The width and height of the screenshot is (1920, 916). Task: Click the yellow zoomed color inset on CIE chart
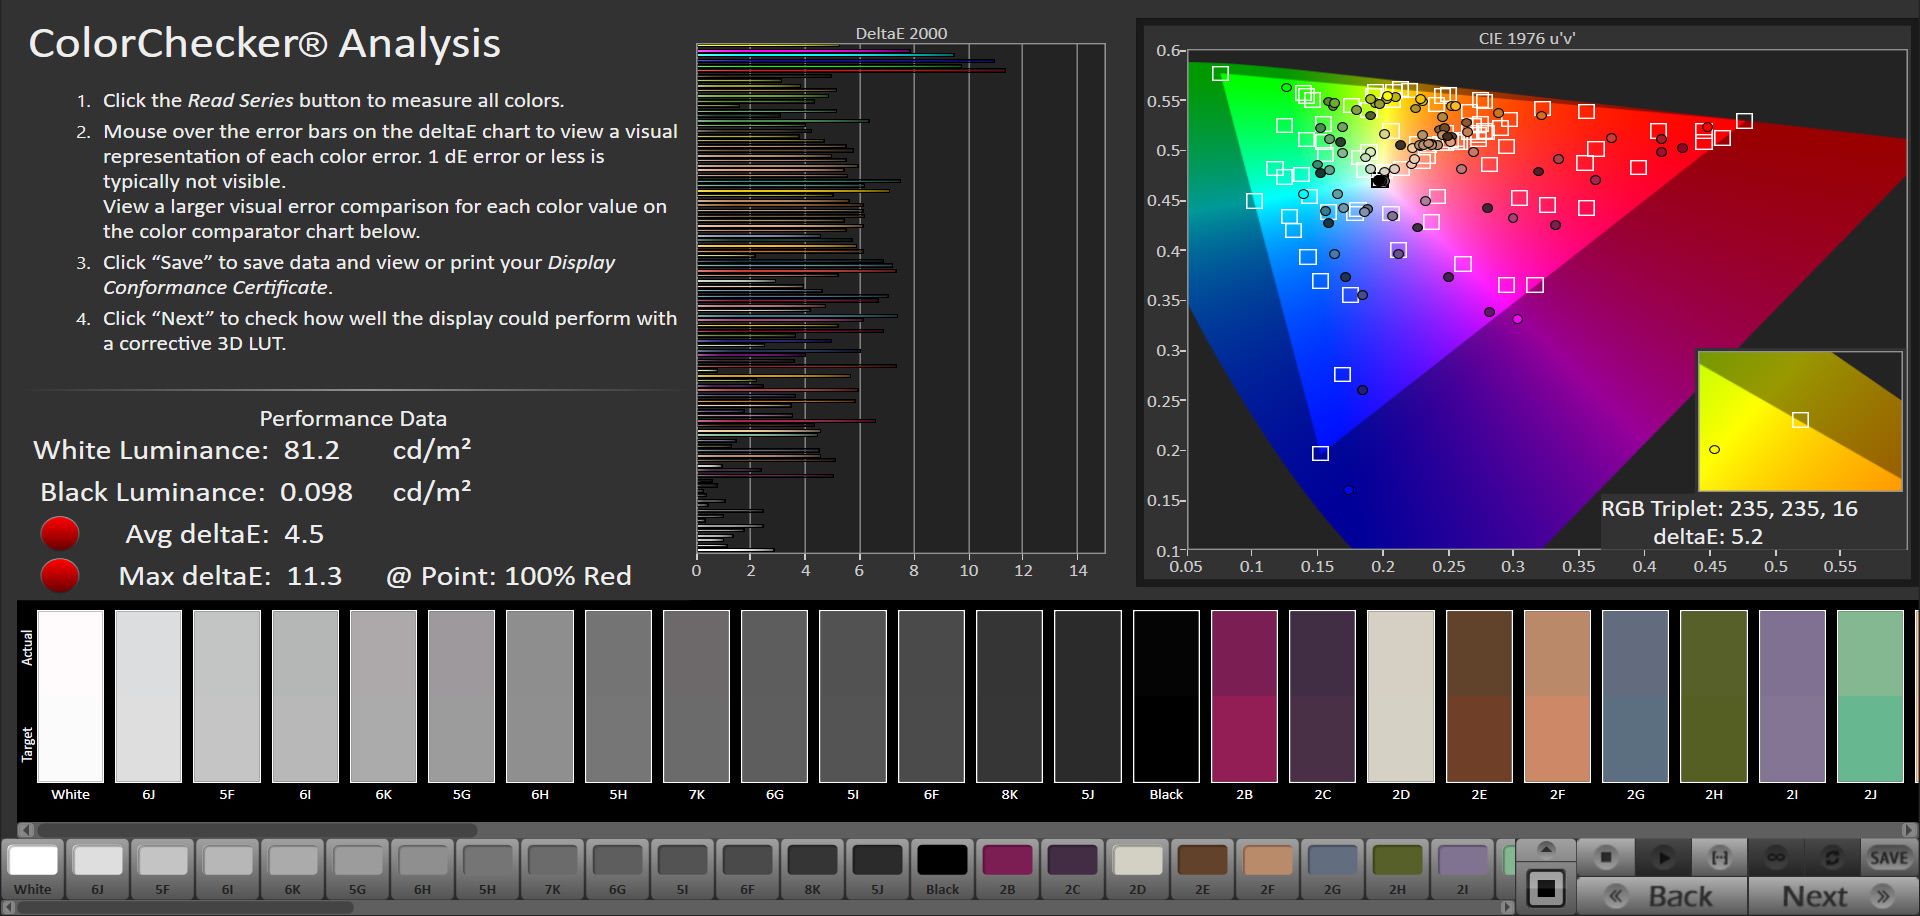pyautogui.click(x=1800, y=421)
